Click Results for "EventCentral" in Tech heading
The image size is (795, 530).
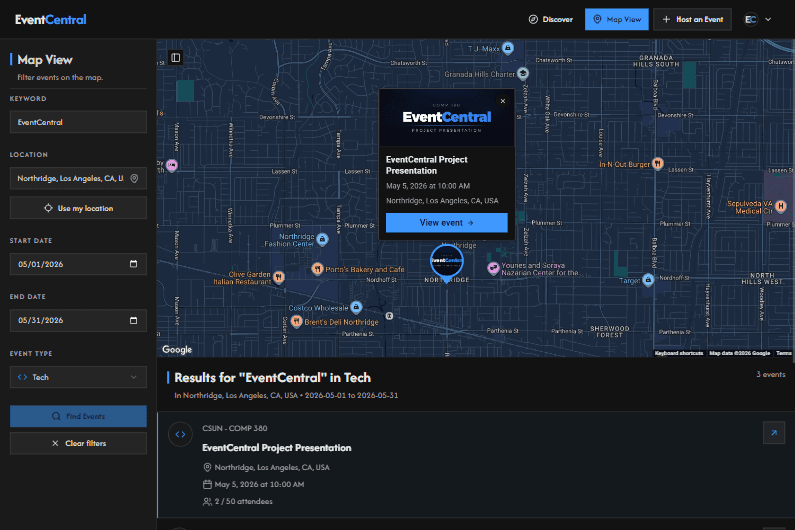(x=272, y=378)
